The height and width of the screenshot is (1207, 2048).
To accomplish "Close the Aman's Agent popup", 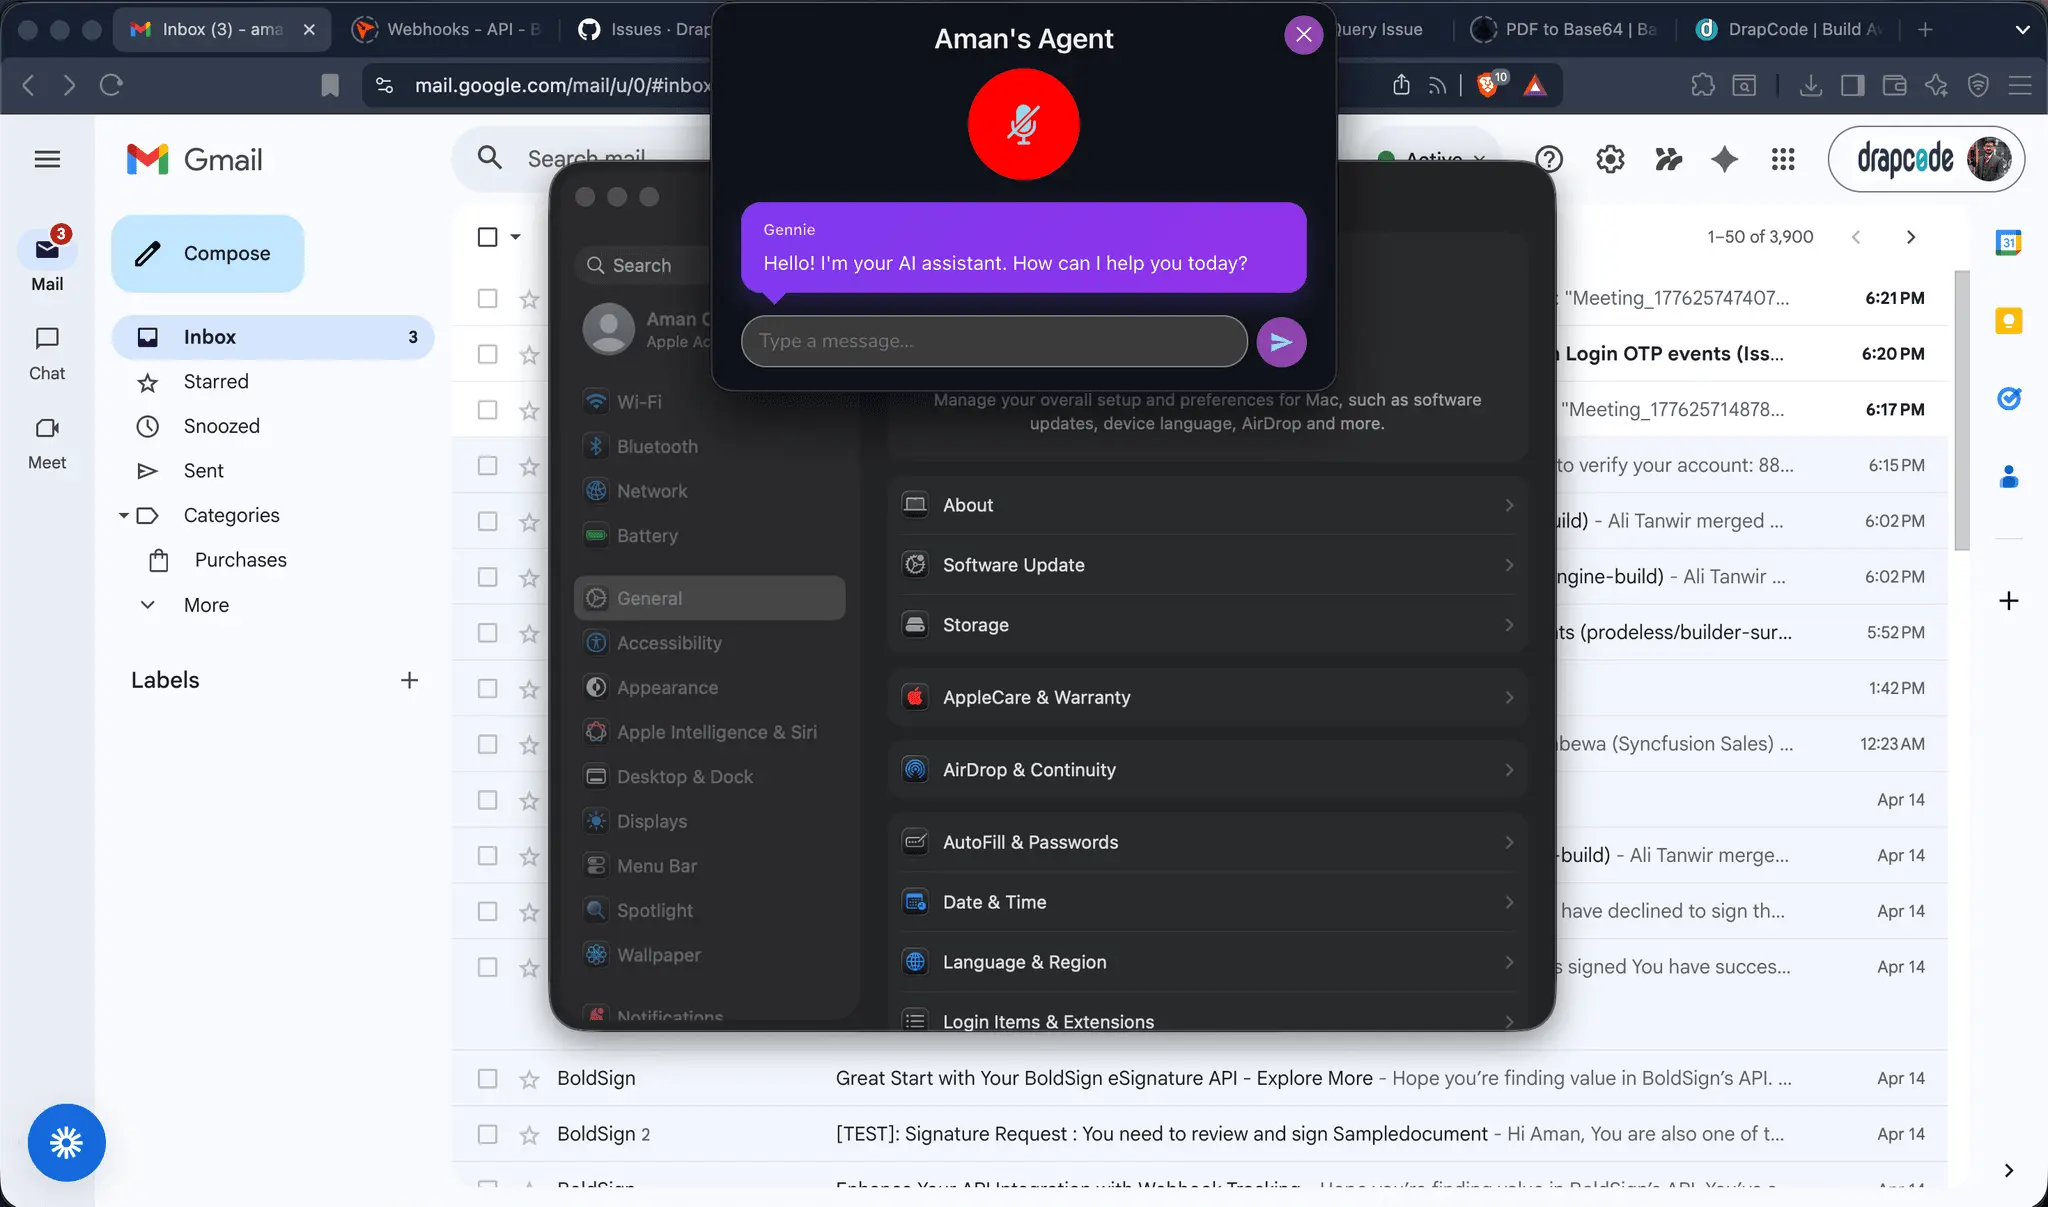I will [1303, 35].
